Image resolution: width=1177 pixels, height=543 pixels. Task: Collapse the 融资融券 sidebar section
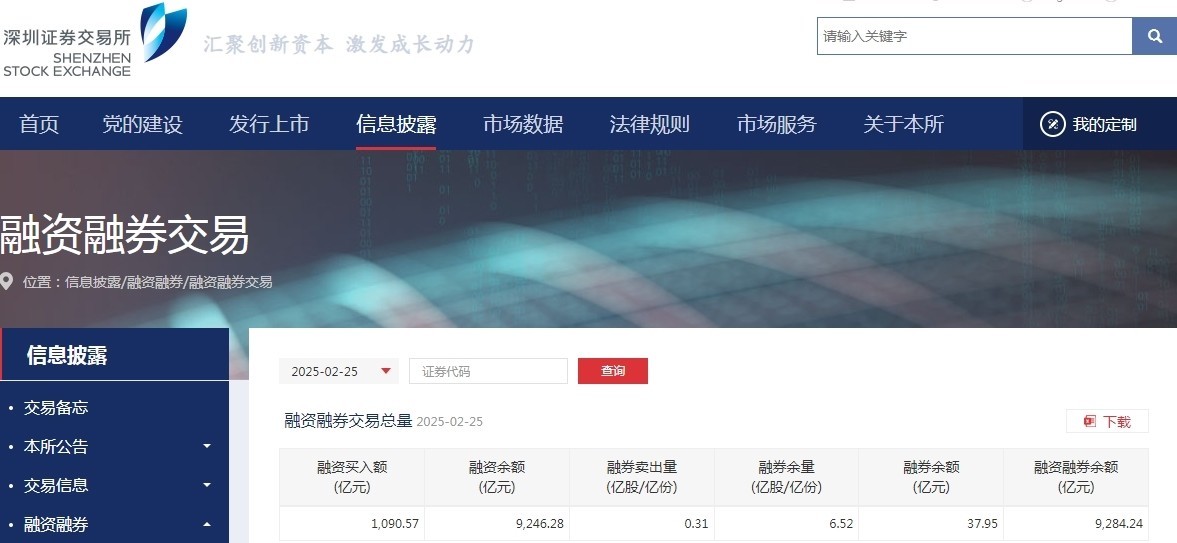(x=207, y=524)
